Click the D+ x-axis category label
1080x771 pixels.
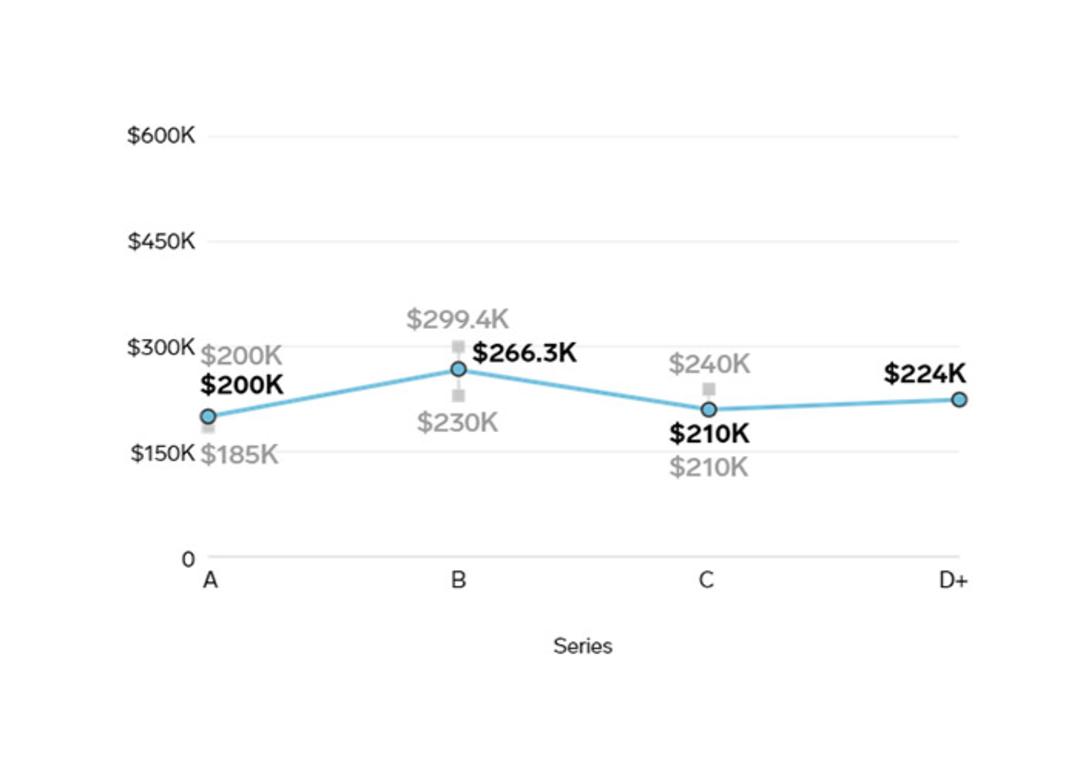click(953, 581)
